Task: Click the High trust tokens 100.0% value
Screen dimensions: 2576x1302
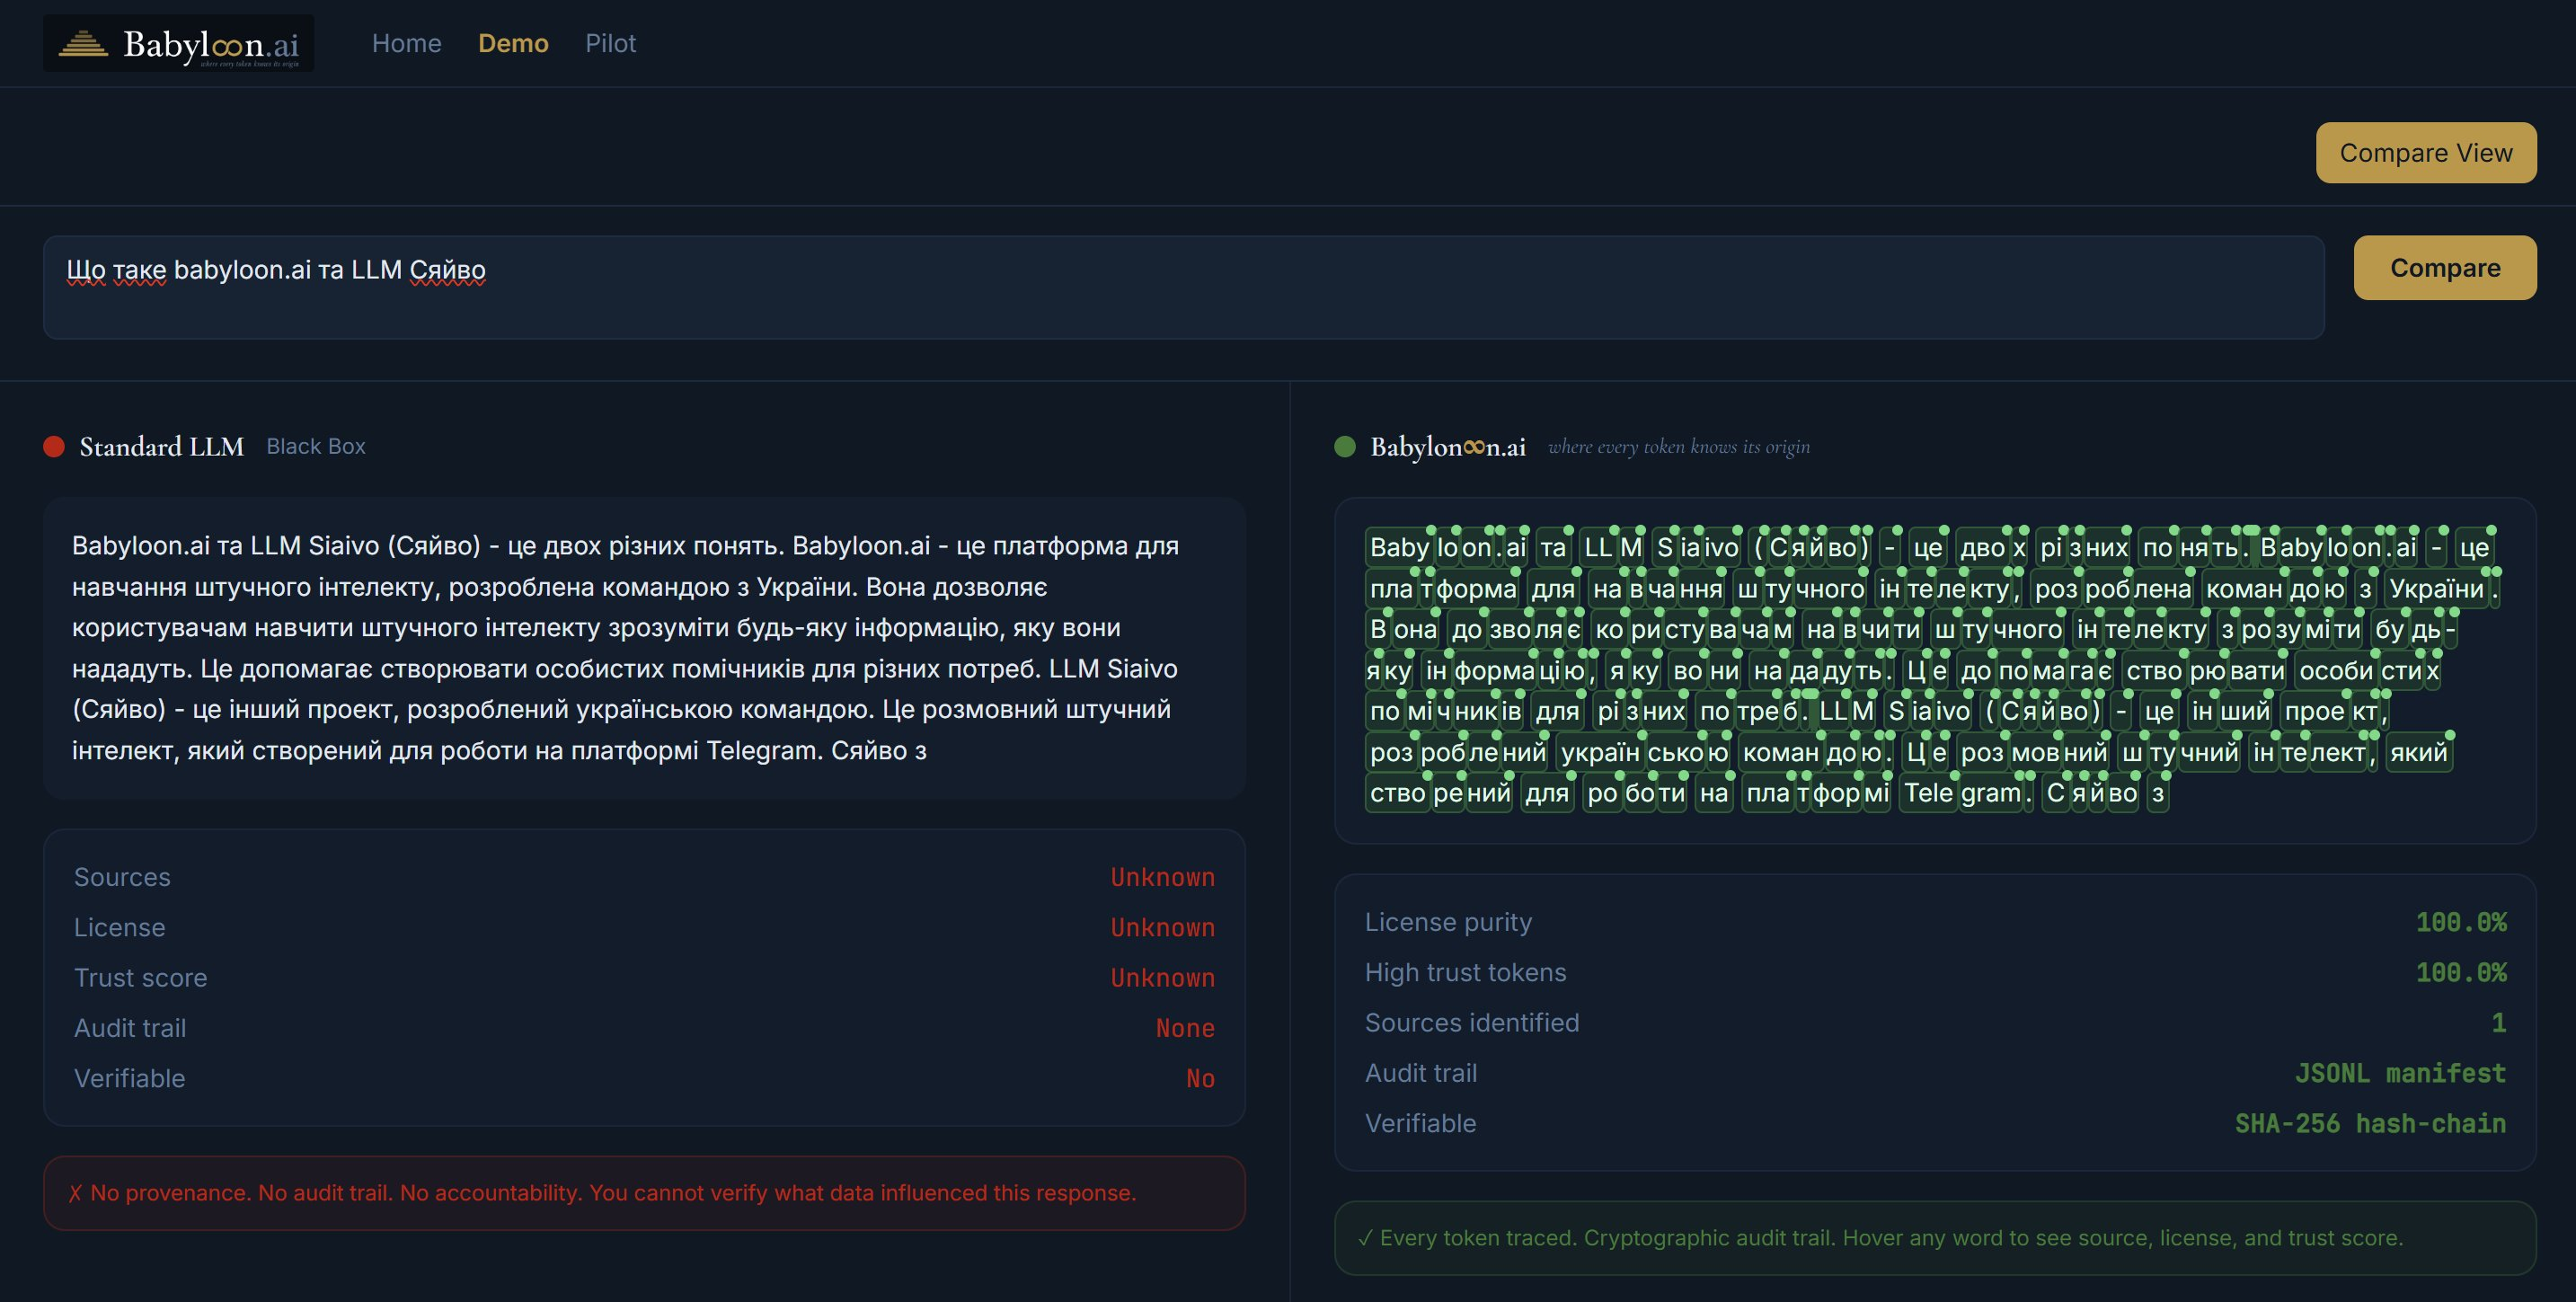Action: (x=2461, y=972)
